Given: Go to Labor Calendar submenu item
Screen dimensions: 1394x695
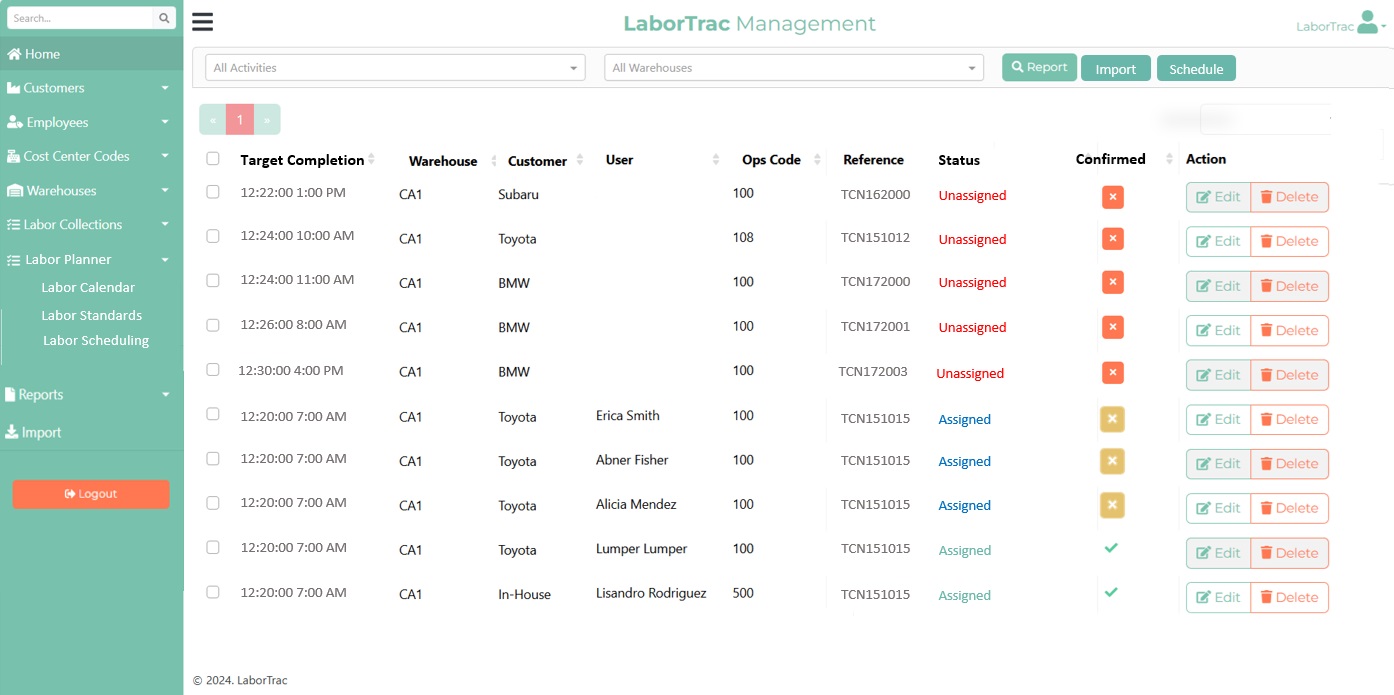Looking at the screenshot, I should tap(88, 288).
